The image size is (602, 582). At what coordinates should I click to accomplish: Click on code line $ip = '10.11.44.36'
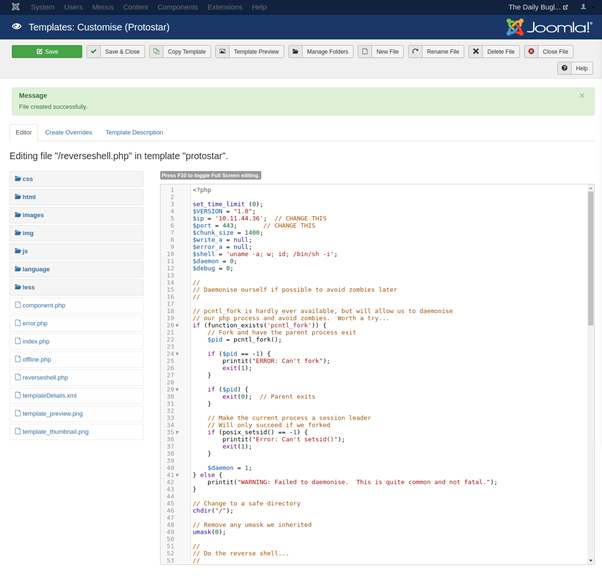pyautogui.click(x=229, y=218)
